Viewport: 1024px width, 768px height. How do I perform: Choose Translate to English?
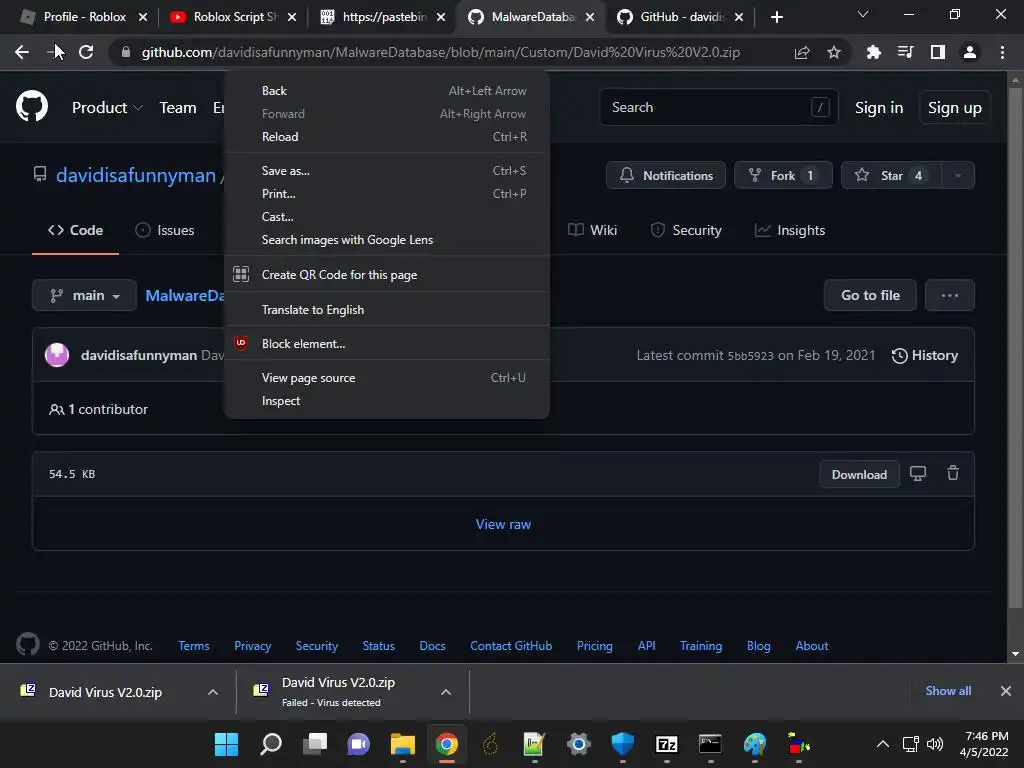coord(387,310)
